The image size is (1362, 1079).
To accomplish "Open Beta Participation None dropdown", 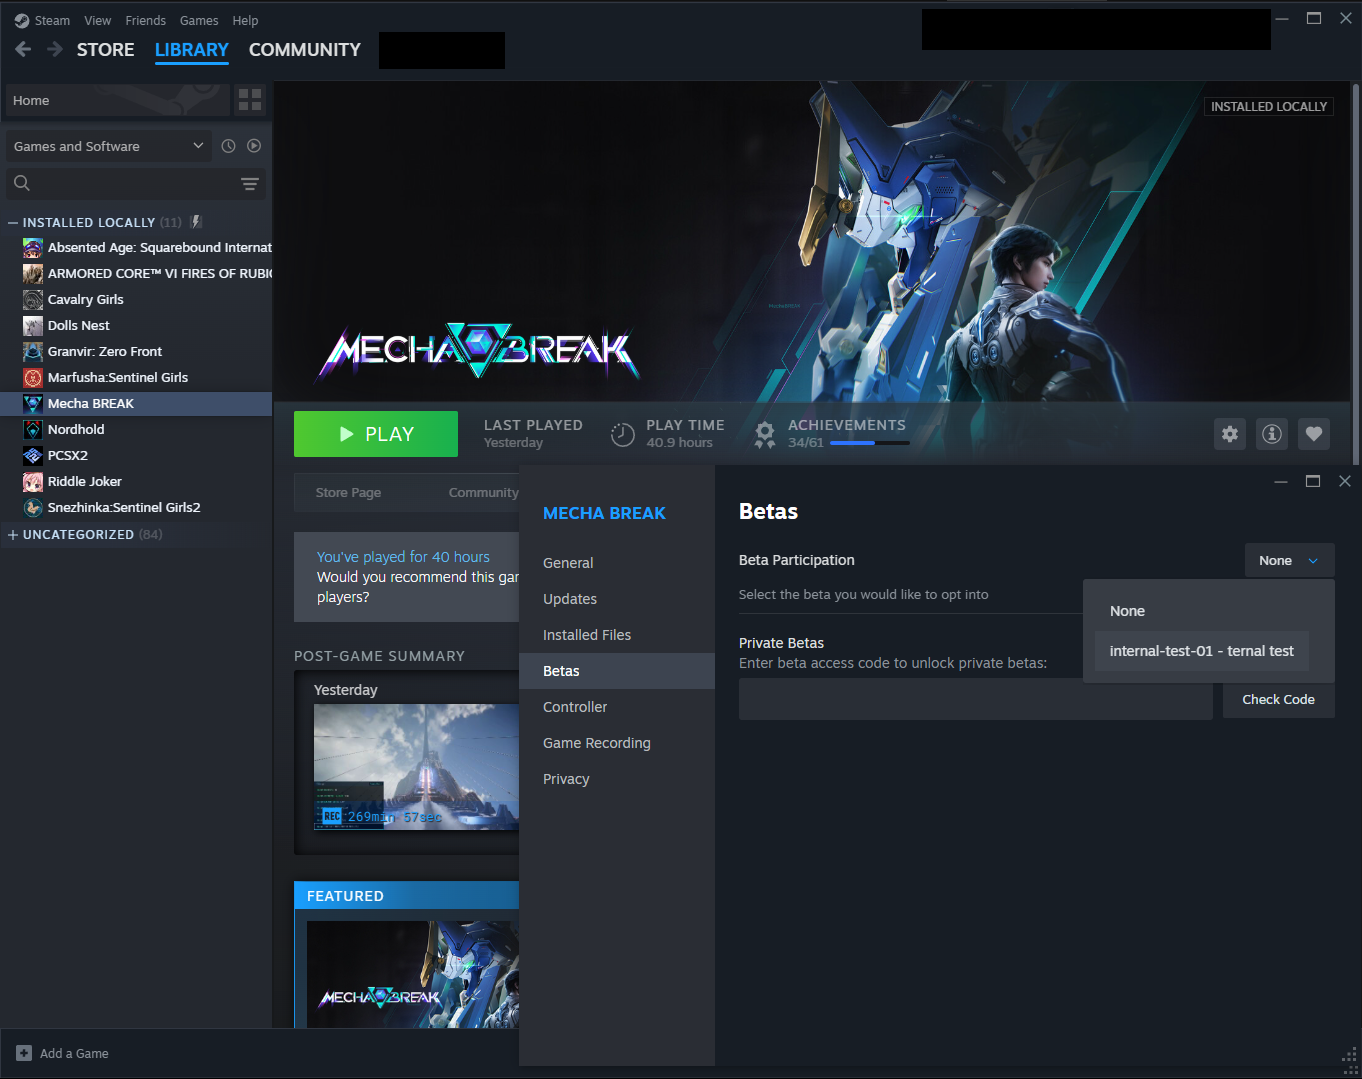I will click(x=1289, y=560).
